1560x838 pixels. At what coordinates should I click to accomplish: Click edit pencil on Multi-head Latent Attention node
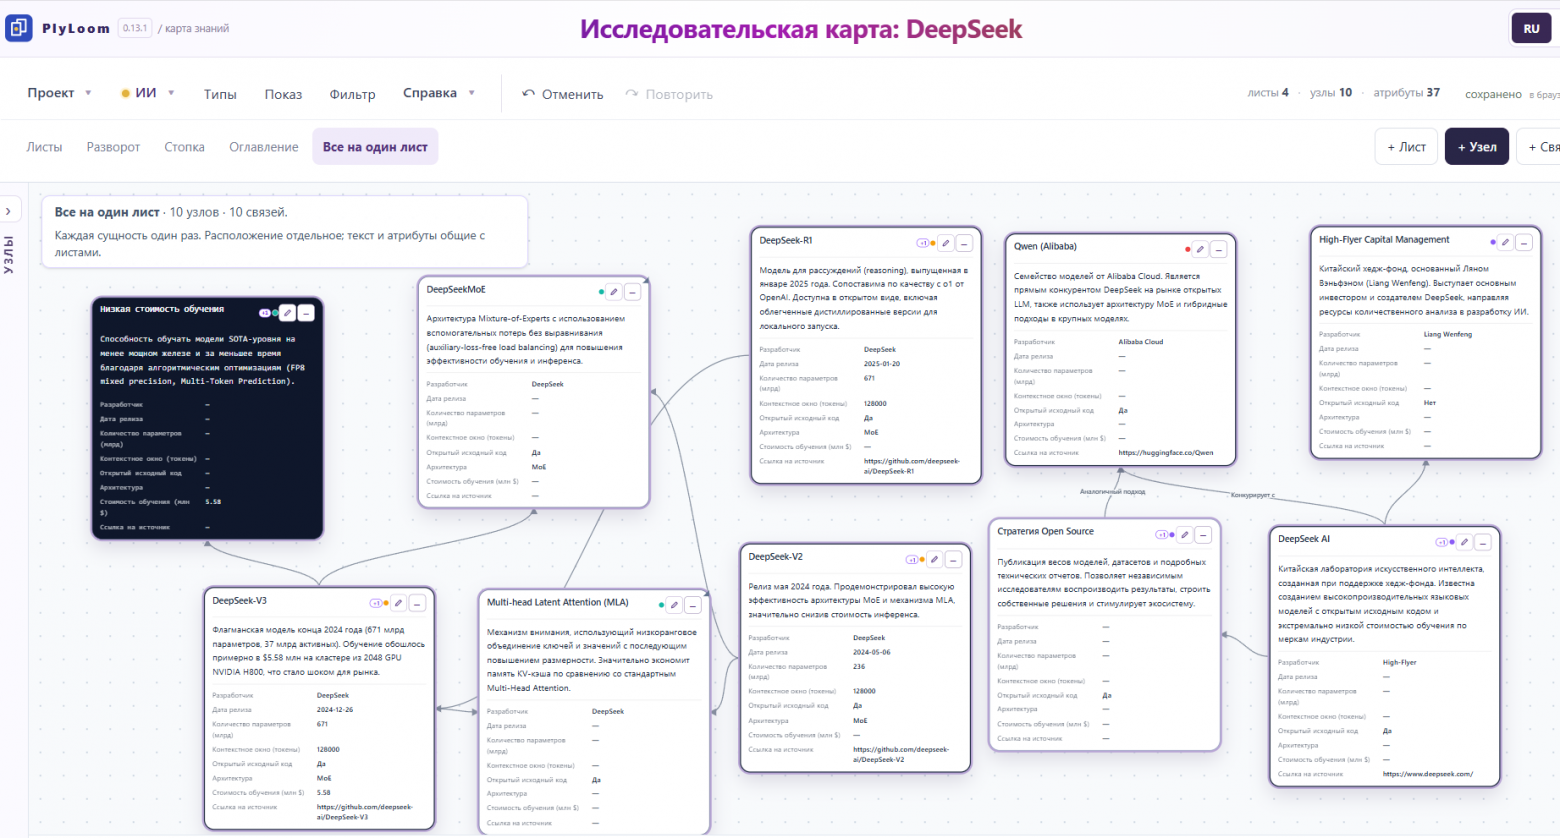pos(674,605)
